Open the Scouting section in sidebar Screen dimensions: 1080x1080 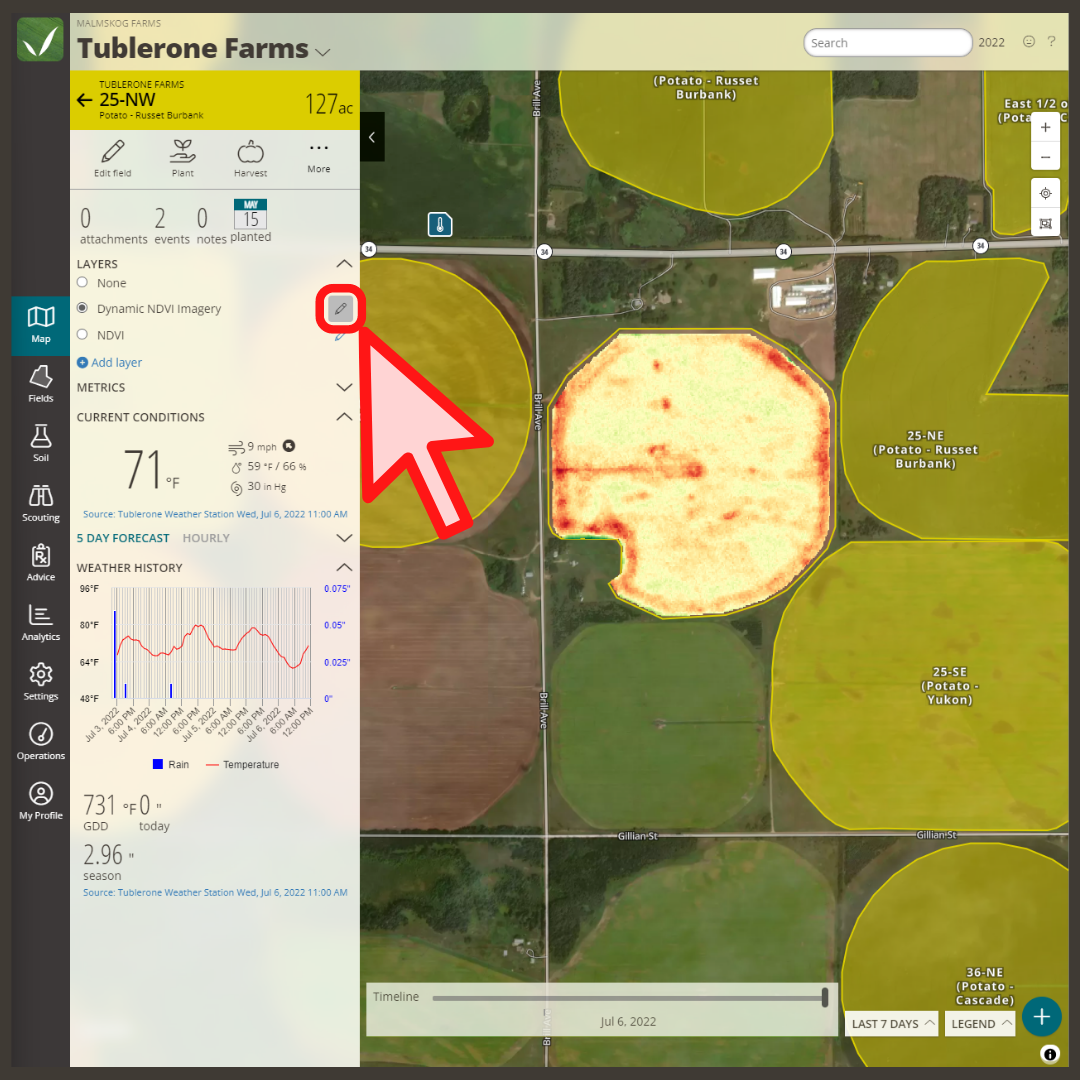point(41,503)
